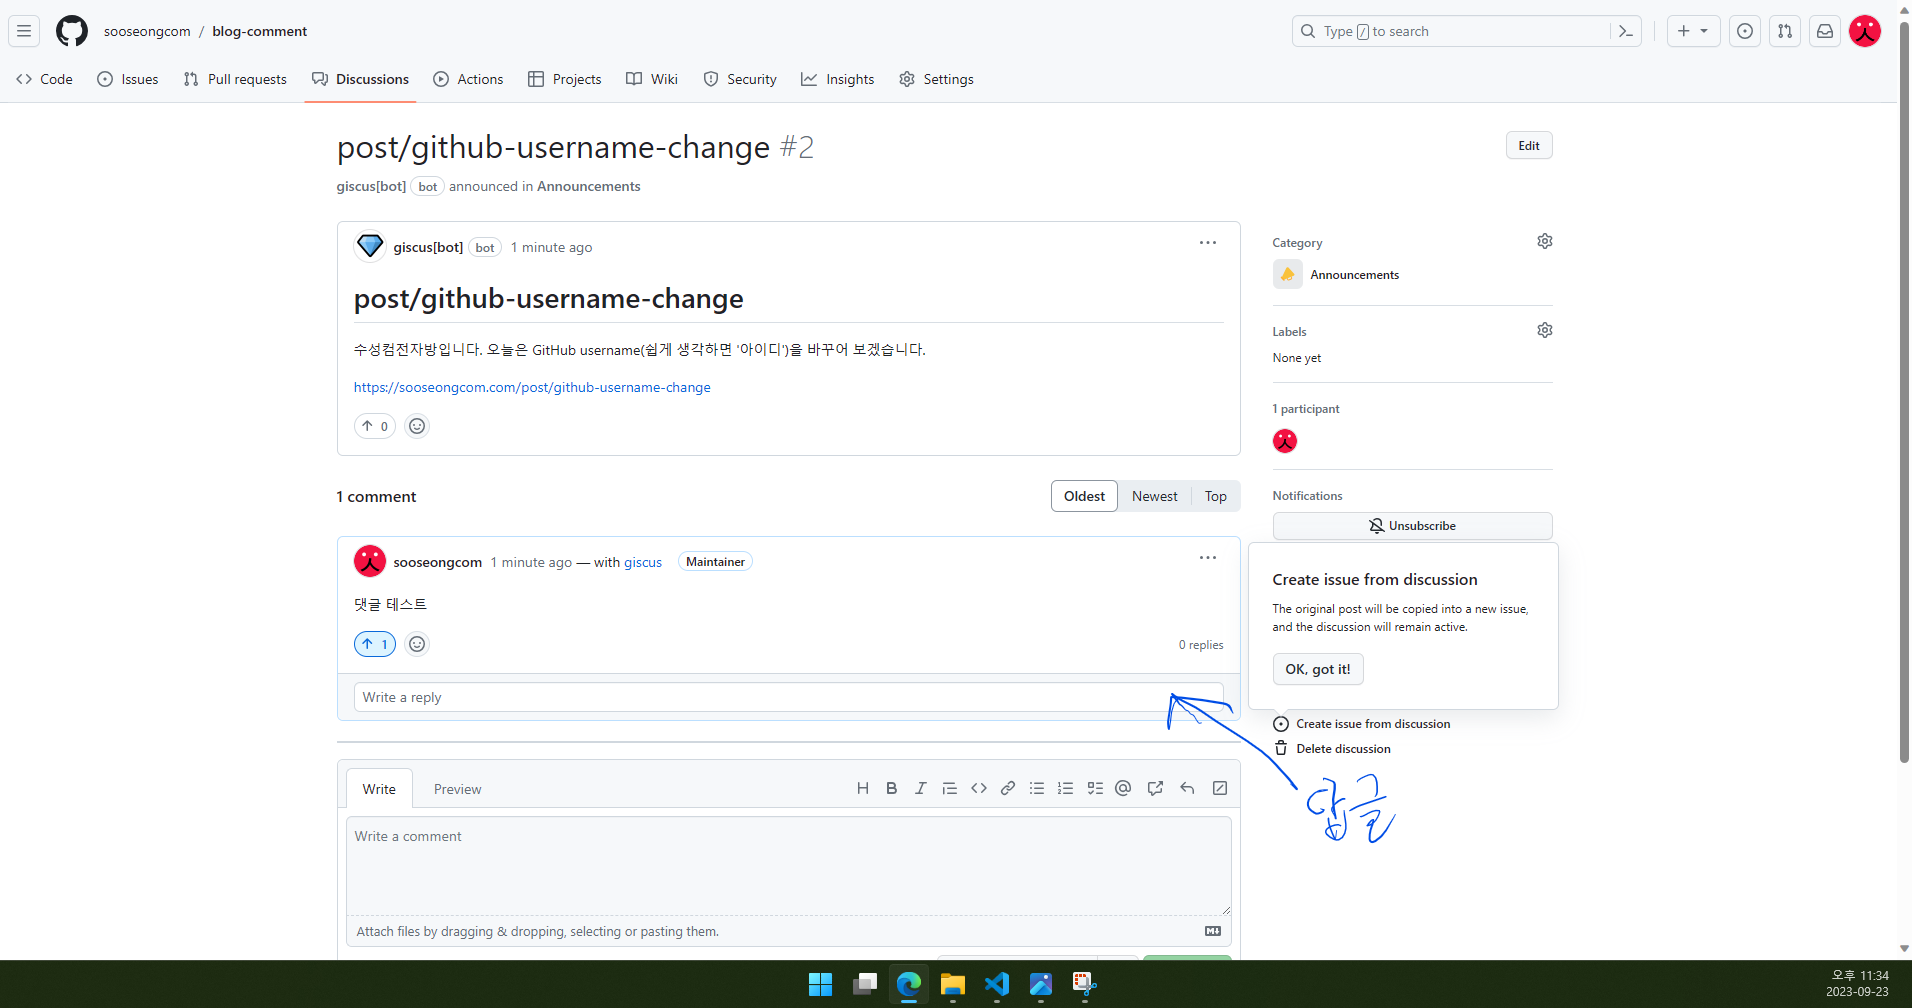Select the Write tab in comment editor
This screenshot has height=1008, width=1912.
pyautogui.click(x=379, y=789)
